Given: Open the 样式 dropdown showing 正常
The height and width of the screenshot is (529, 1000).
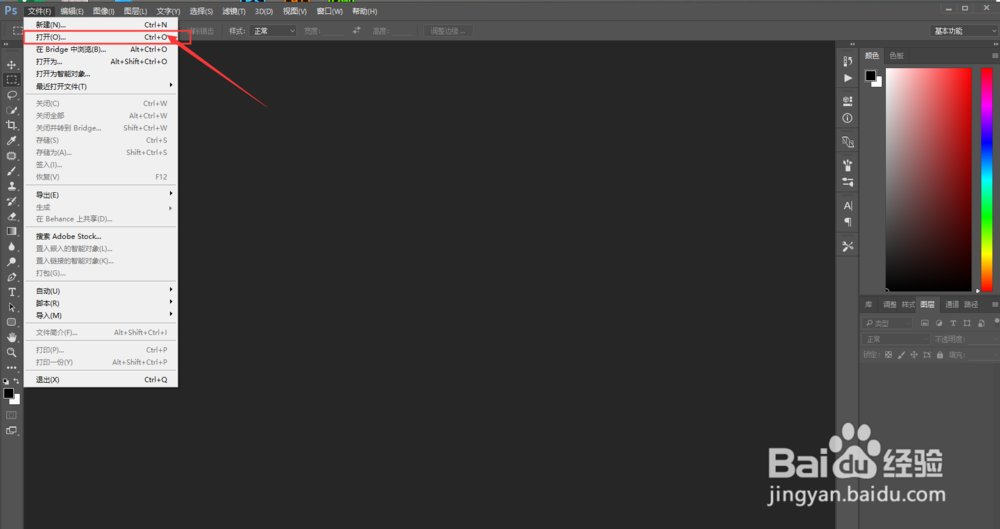Looking at the screenshot, I should pyautogui.click(x=273, y=31).
